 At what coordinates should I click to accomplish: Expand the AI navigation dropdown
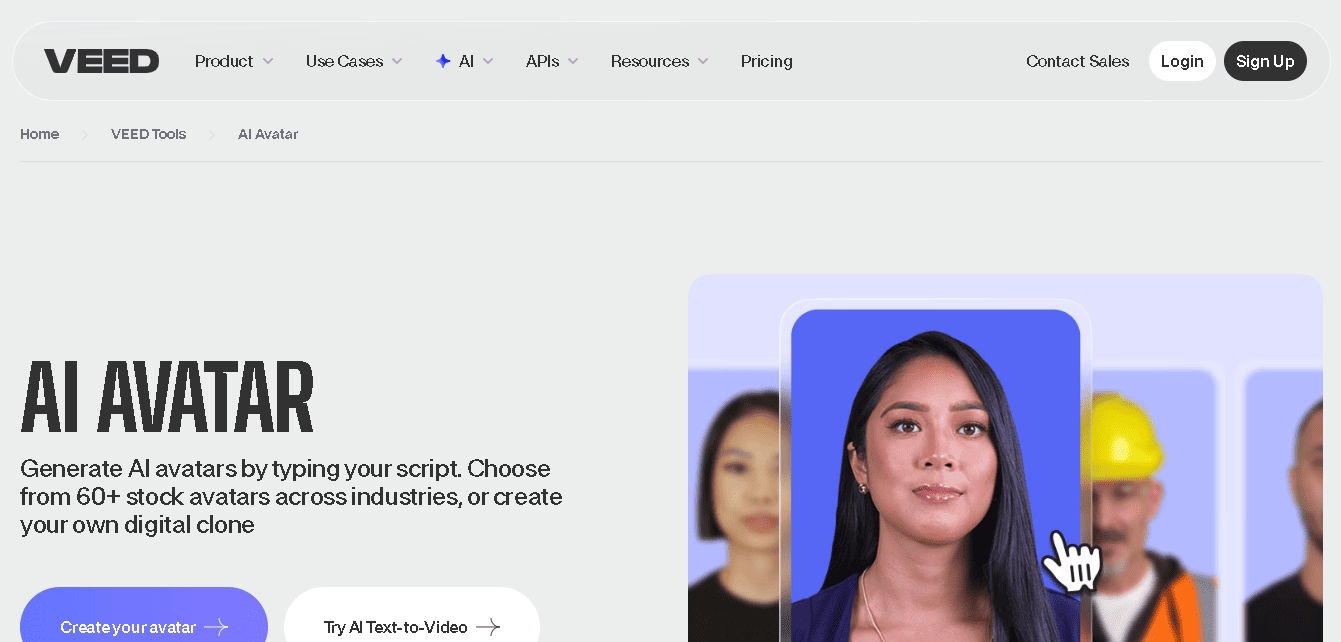[466, 61]
